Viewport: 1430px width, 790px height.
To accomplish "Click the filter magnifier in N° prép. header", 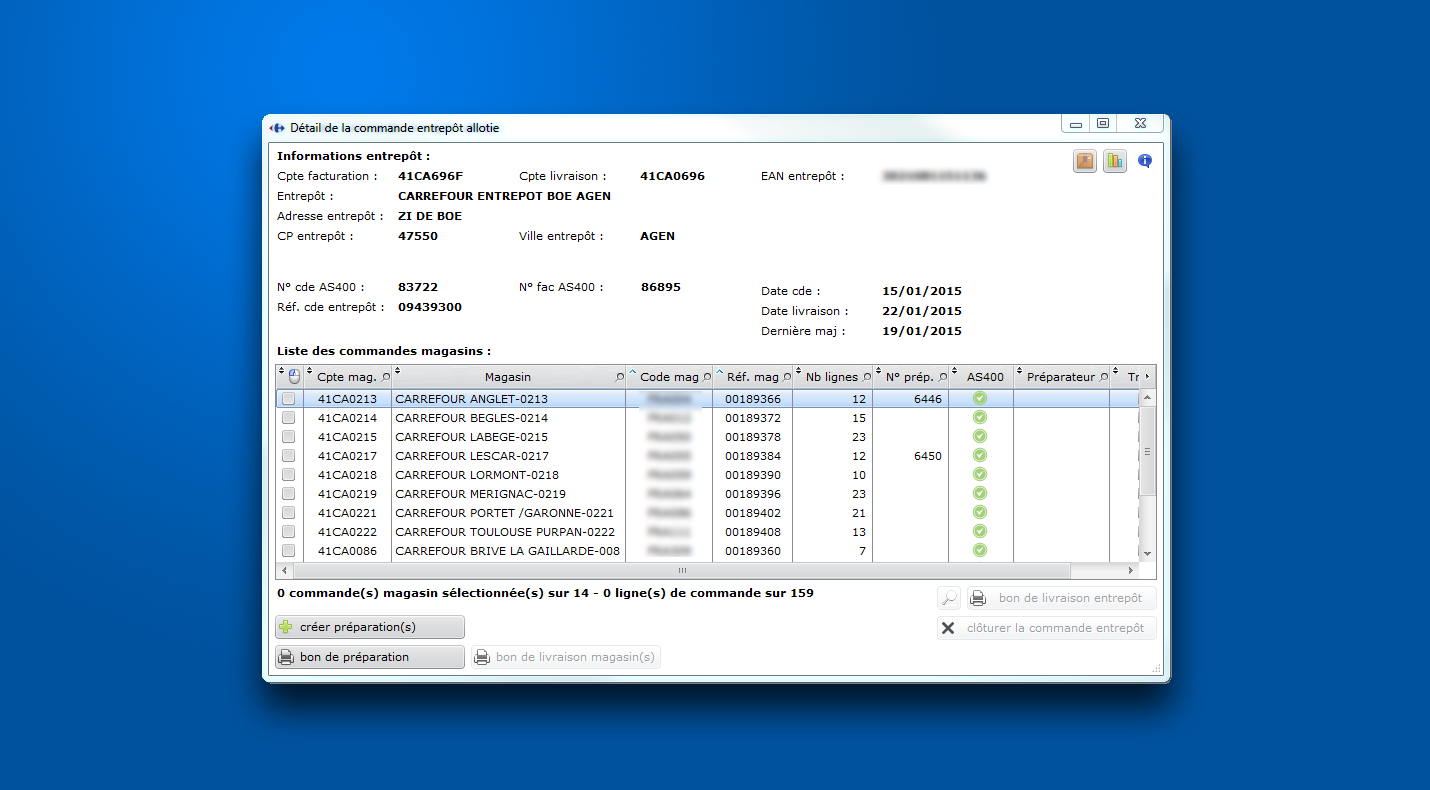I will click(x=943, y=377).
